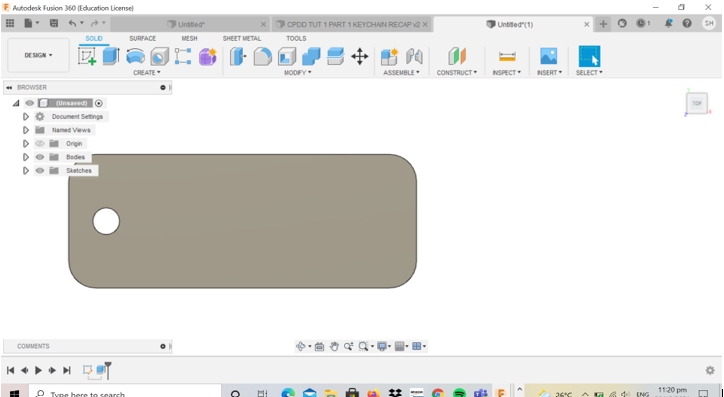The height and width of the screenshot is (397, 724).
Task: Open the extensions globe icon
Action: click(622, 23)
